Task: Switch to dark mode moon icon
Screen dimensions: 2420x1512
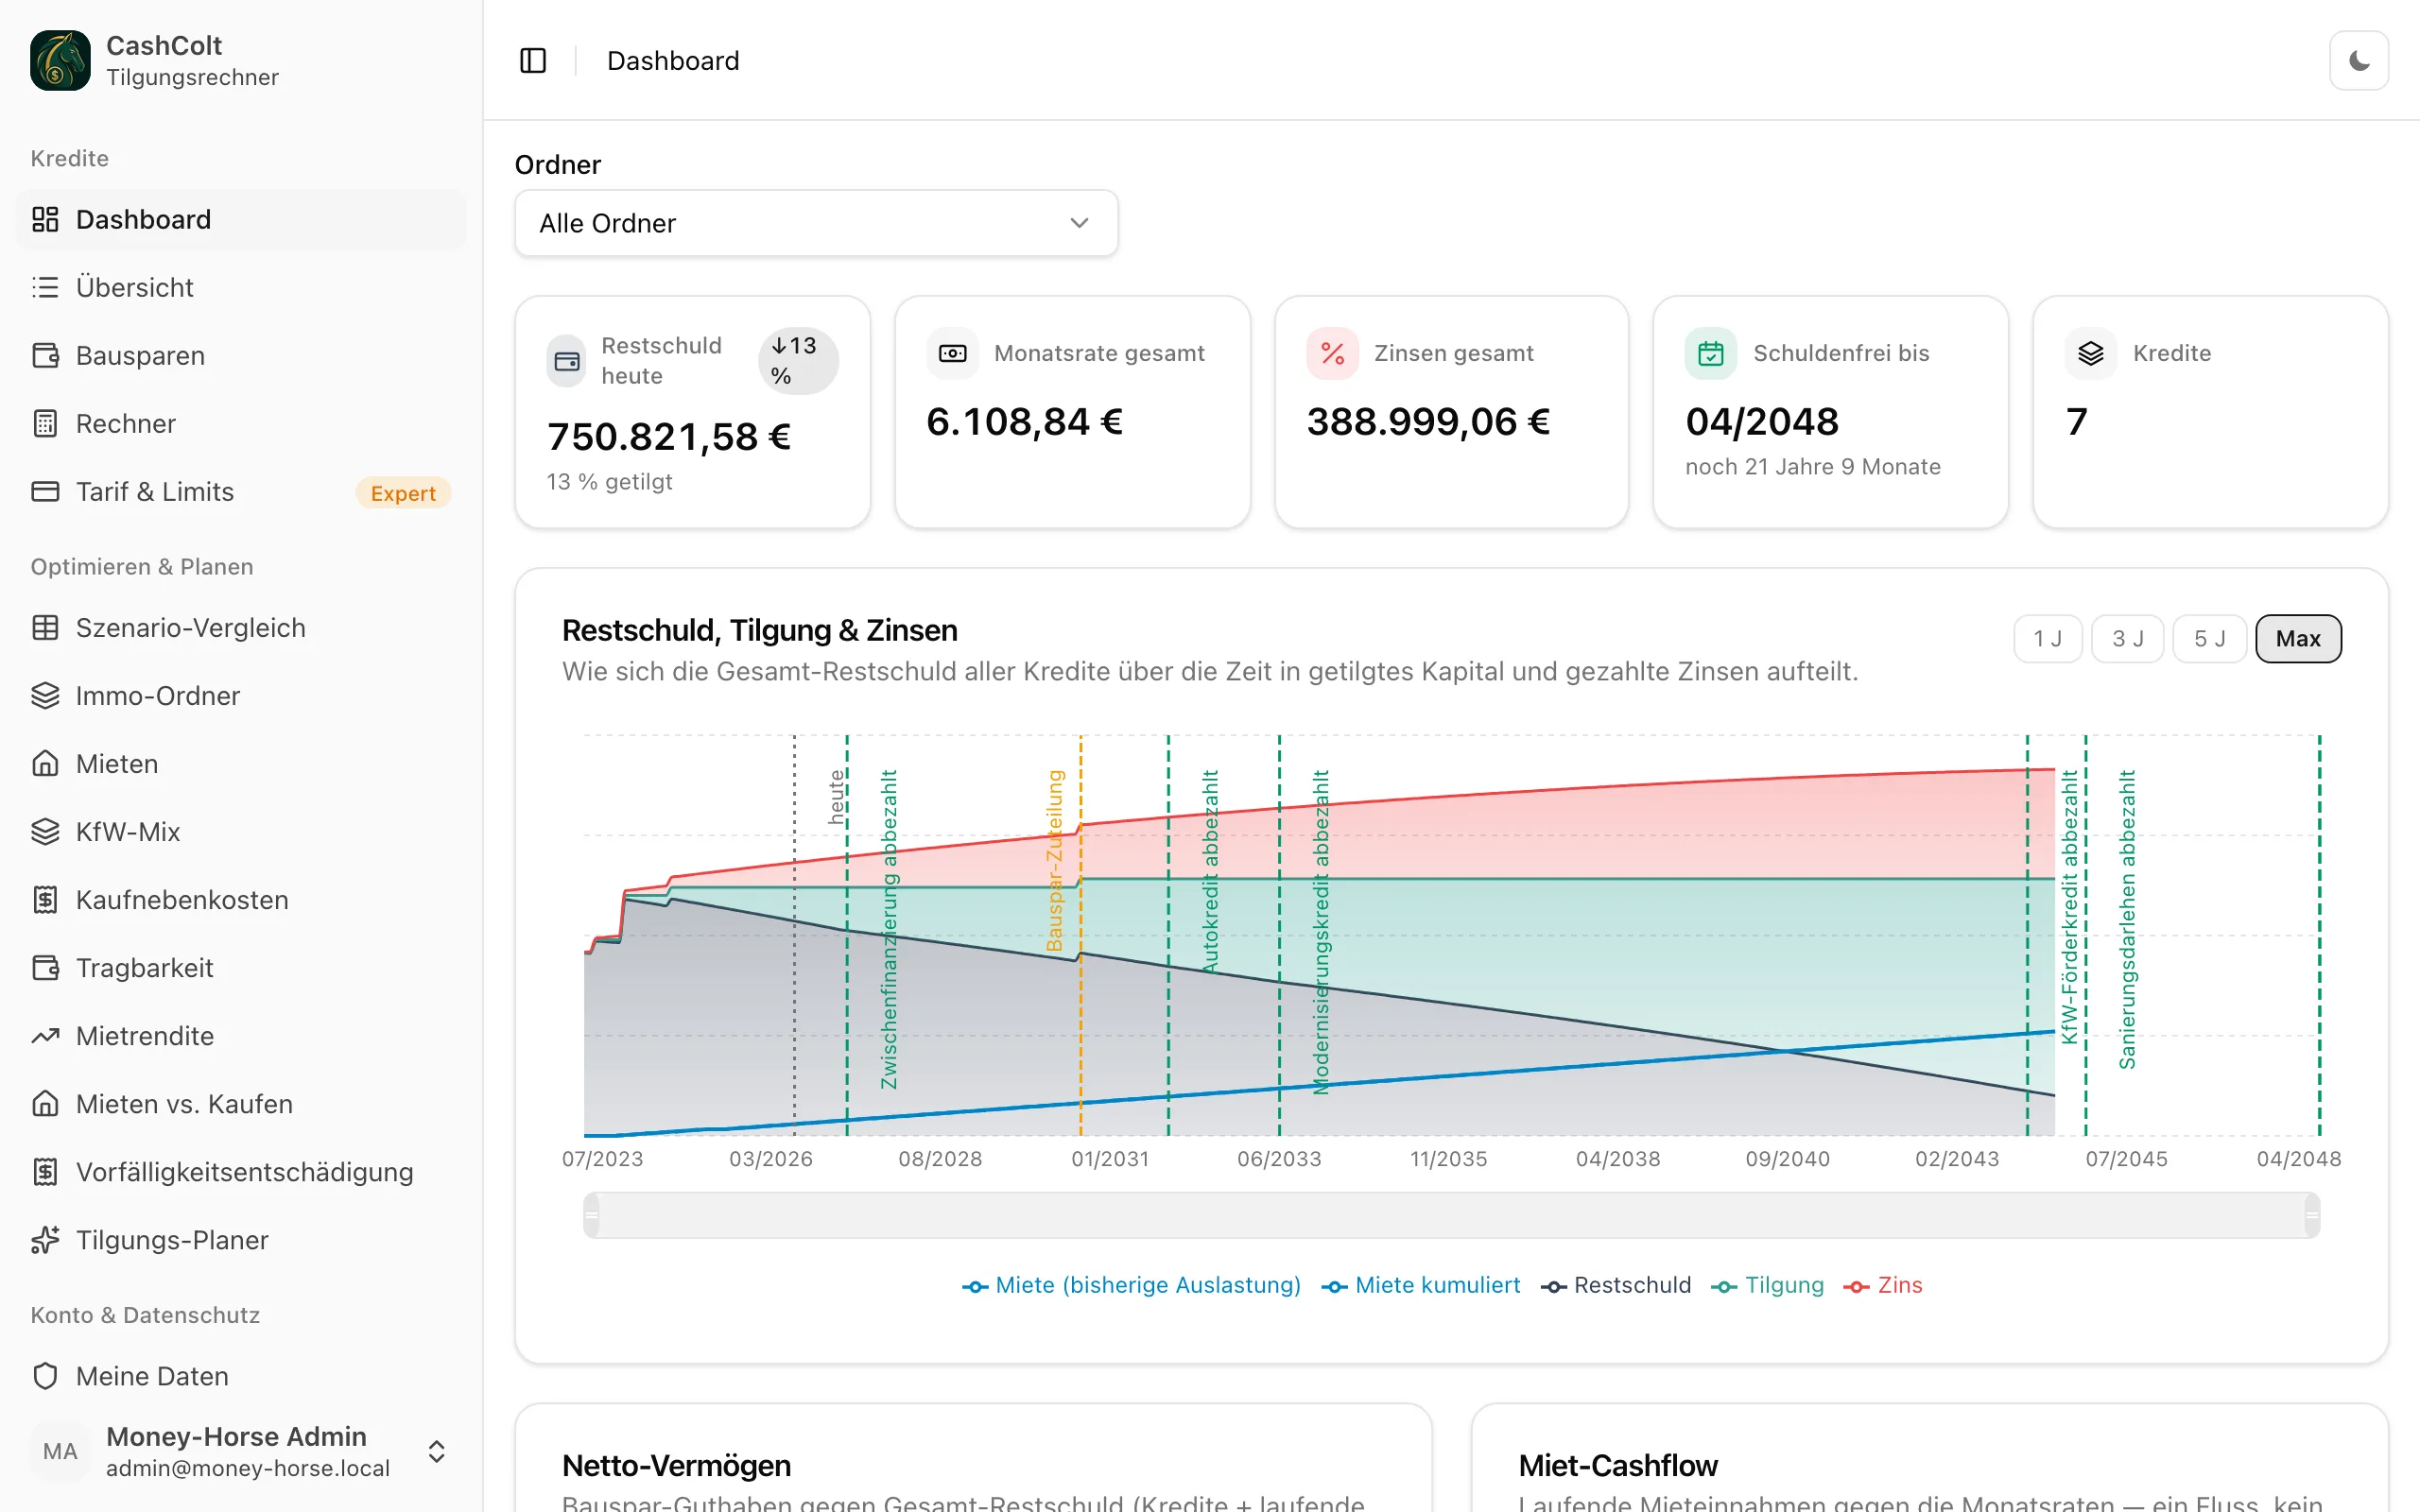Action: (x=2359, y=61)
